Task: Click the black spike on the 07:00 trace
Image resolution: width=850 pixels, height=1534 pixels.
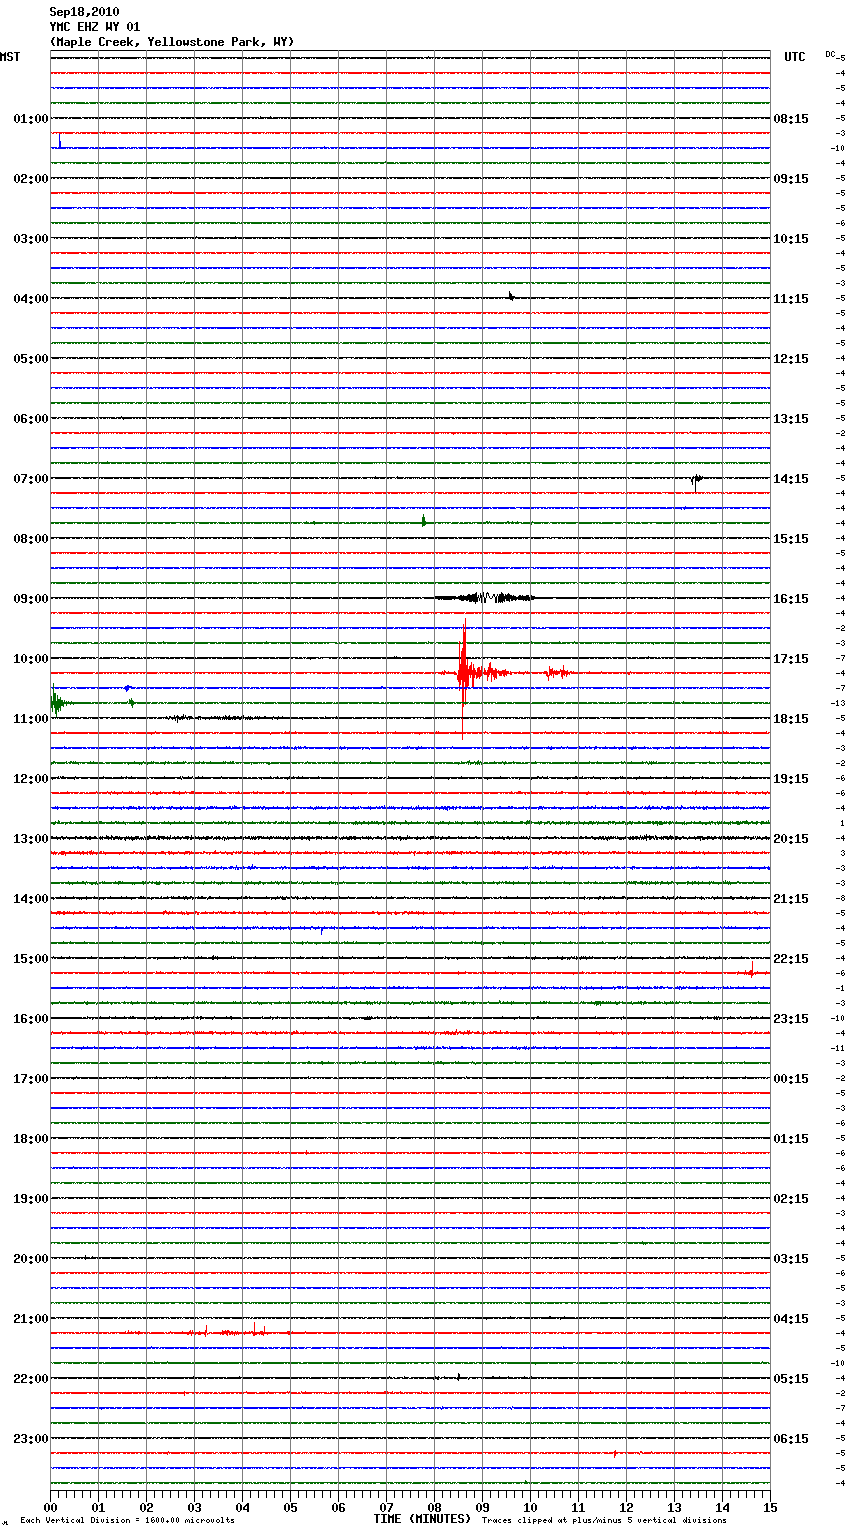Action: [696, 481]
